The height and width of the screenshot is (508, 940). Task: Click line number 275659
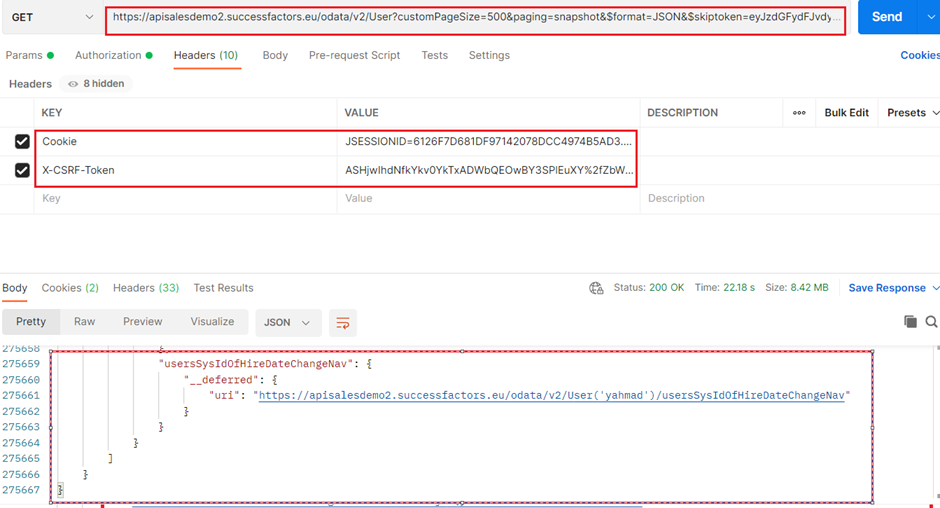click(x=21, y=364)
